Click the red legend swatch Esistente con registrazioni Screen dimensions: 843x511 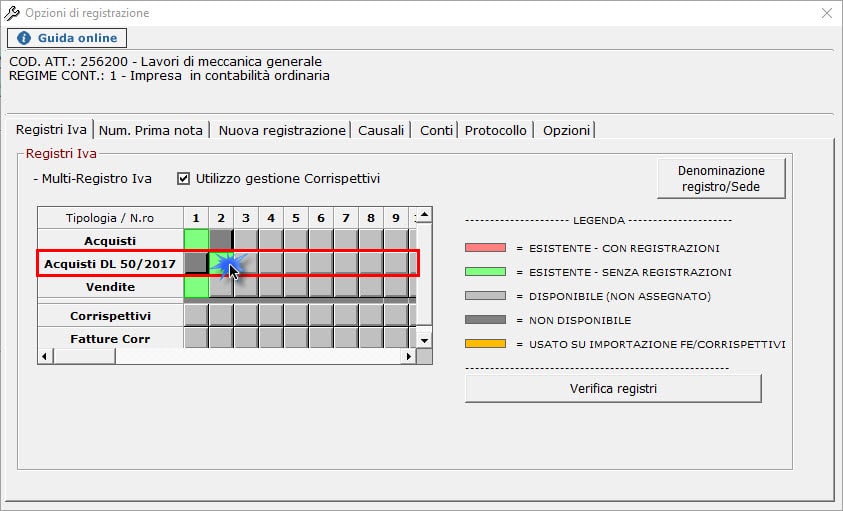485,248
